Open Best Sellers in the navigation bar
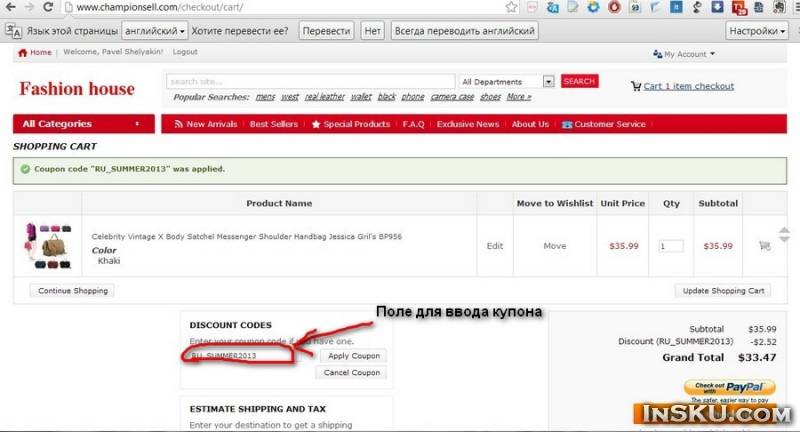This screenshot has height=432, width=800. (x=273, y=124)
